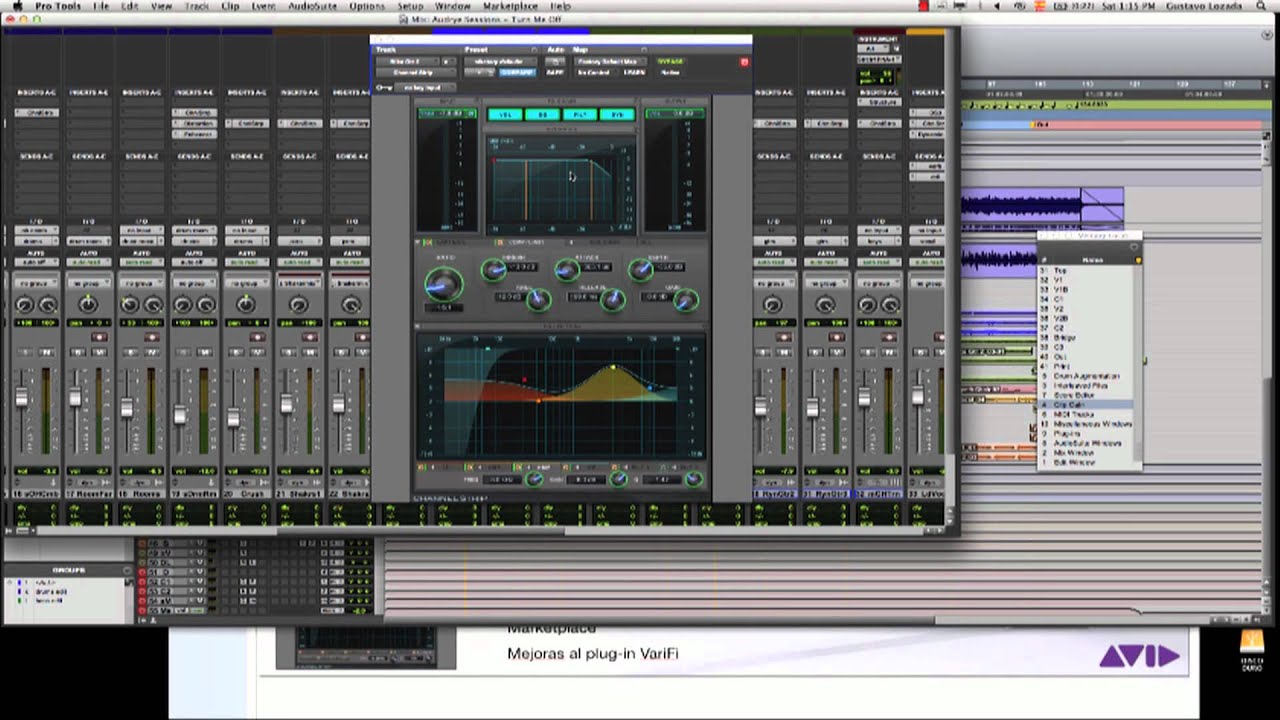Open the Pro Tools application menu
The image size is (1280, 720).
[x=57, y=6]
